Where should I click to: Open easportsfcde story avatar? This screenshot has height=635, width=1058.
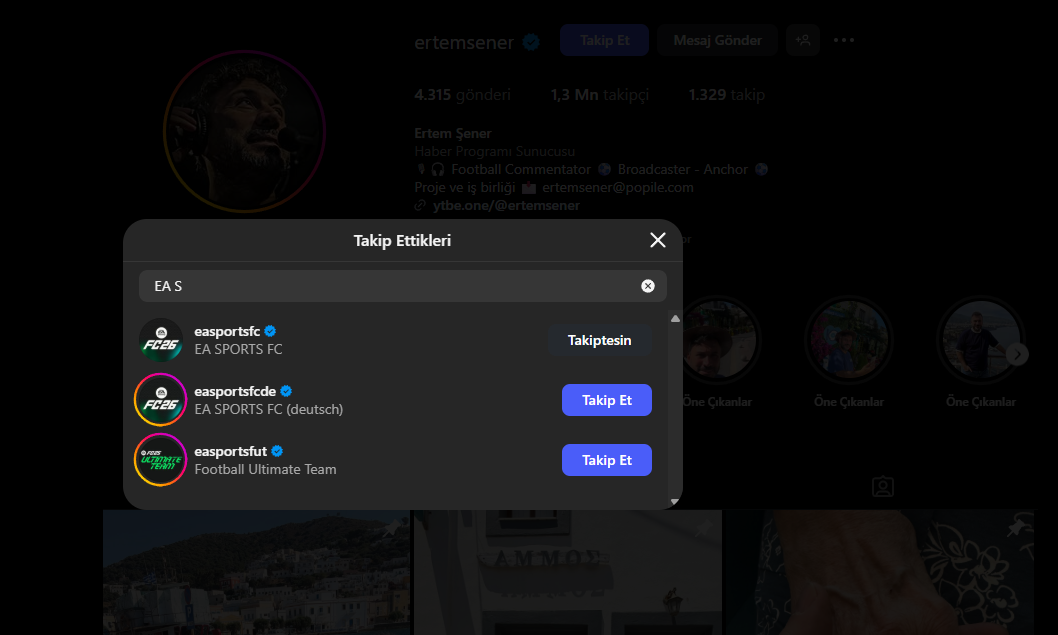[x=161, y=400]
